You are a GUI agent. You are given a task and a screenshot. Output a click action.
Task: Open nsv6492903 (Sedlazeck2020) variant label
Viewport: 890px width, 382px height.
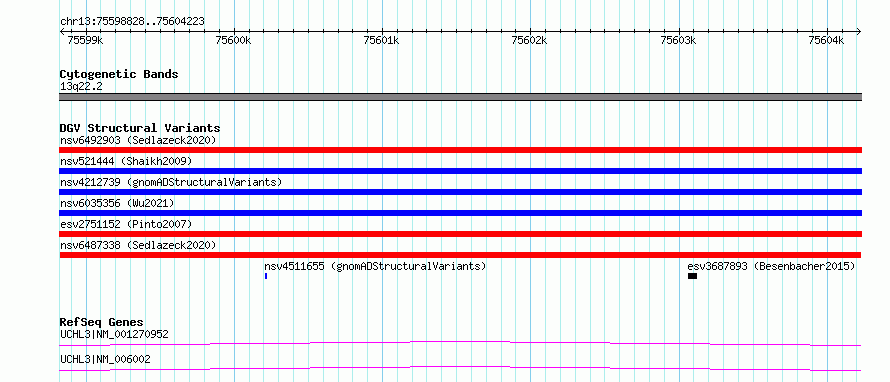138,140
